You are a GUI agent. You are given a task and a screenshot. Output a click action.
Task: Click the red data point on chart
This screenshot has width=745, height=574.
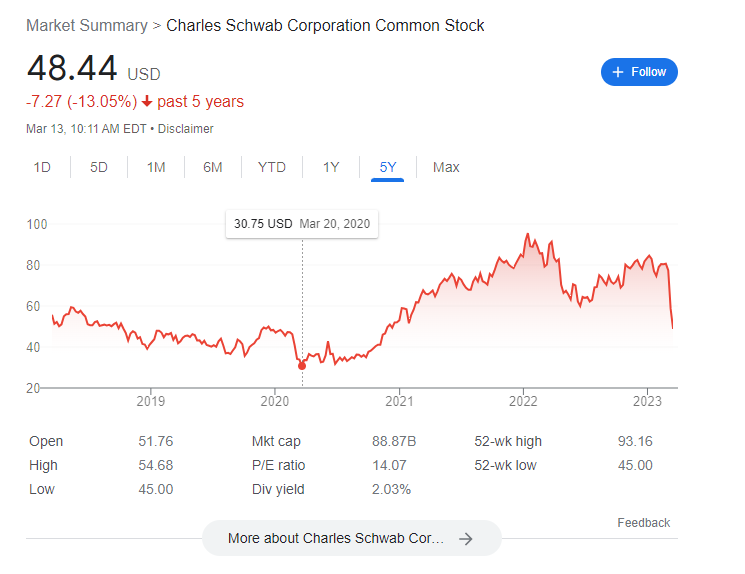(302, 366)
